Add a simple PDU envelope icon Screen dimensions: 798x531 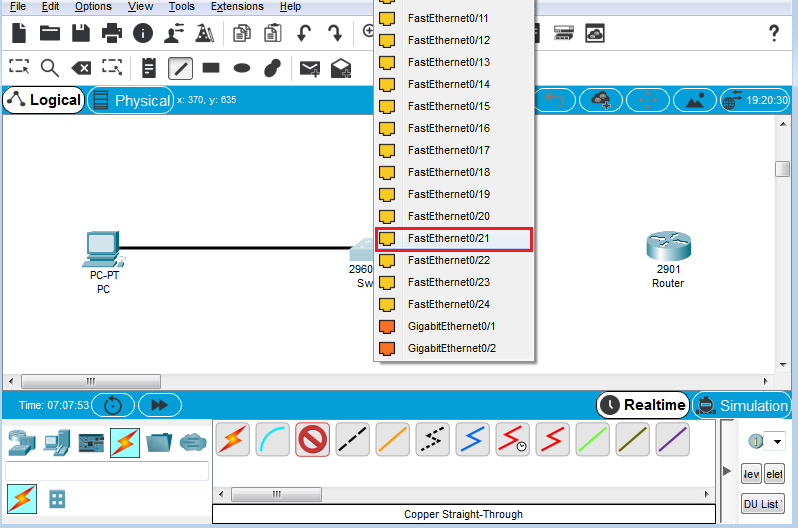tap(310, 68)
